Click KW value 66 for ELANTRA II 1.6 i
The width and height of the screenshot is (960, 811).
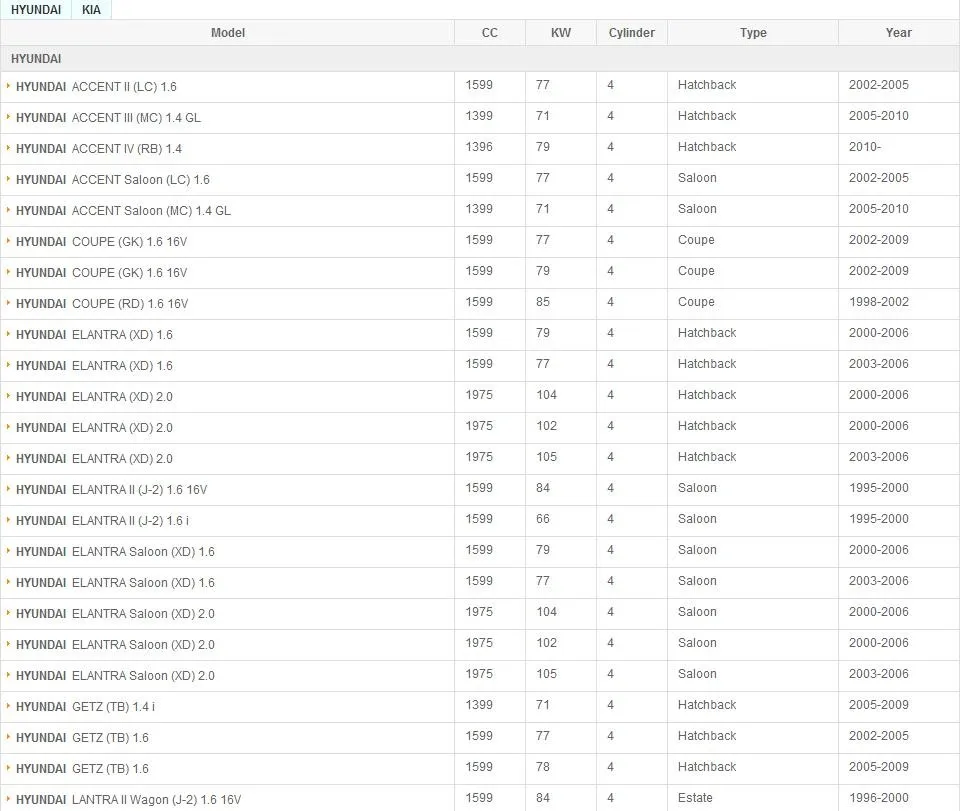pos(543,519)
